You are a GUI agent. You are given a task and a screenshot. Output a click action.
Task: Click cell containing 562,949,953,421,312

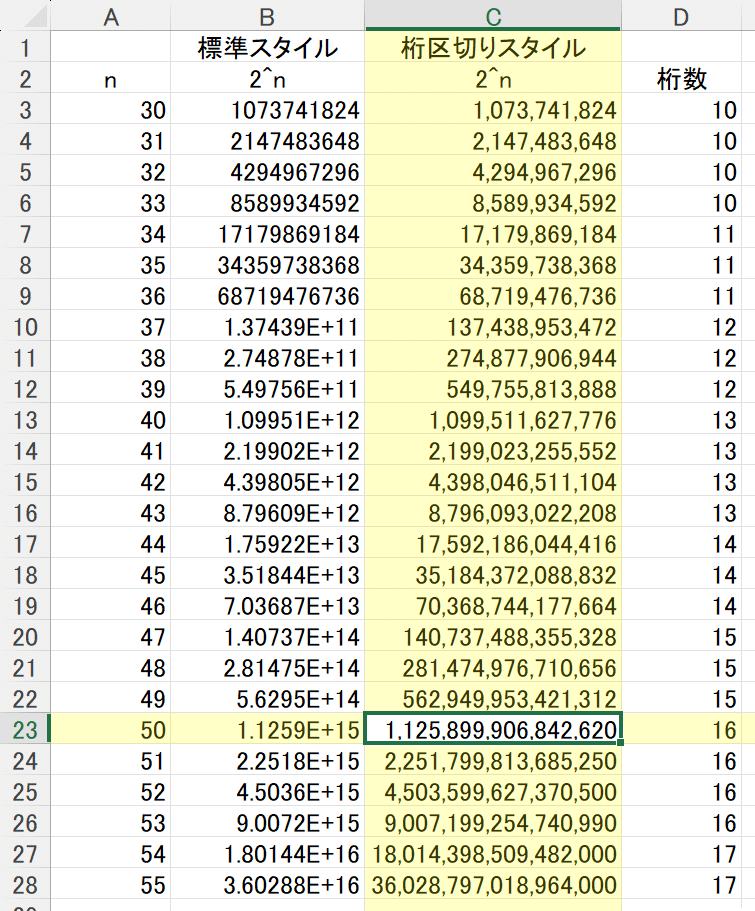point(493,699)
